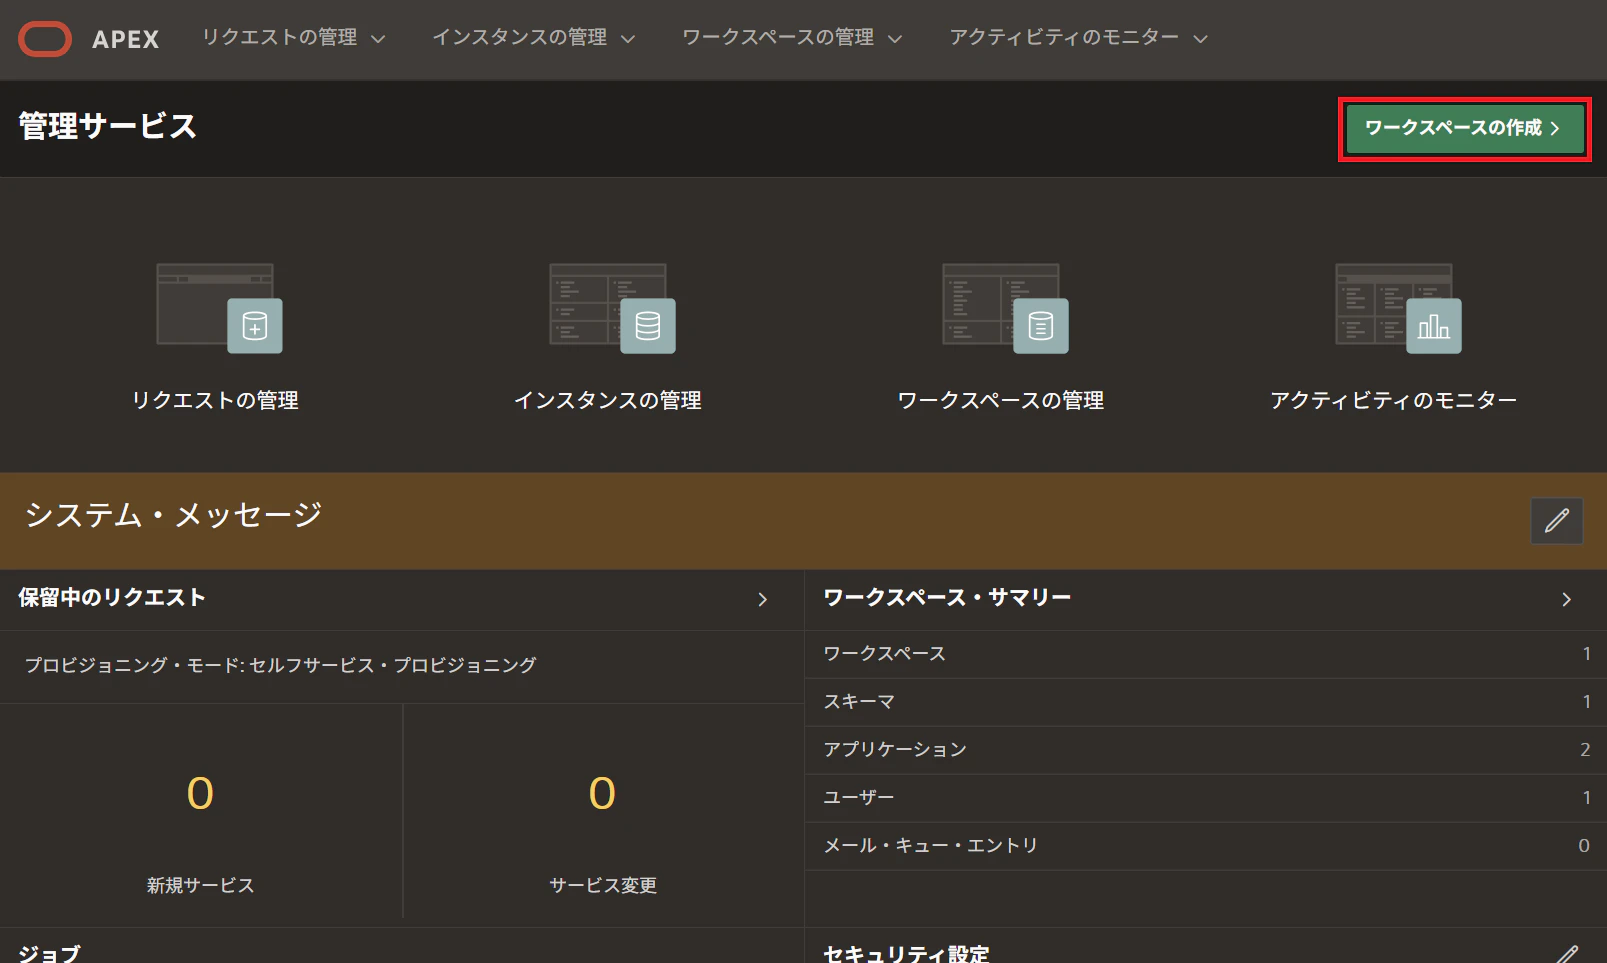This screenshot has height=963, width=1607.
Task: Open the サービス変更 count of 0
Action: point(602,794)
